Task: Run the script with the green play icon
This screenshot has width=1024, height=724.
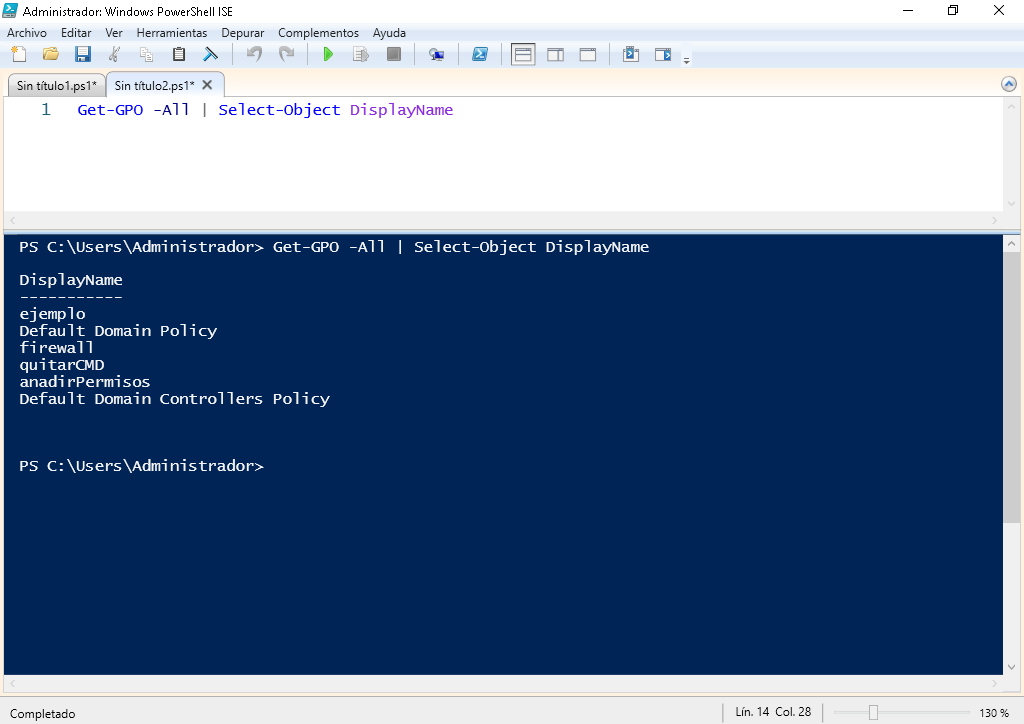Action: coord(328,54)
